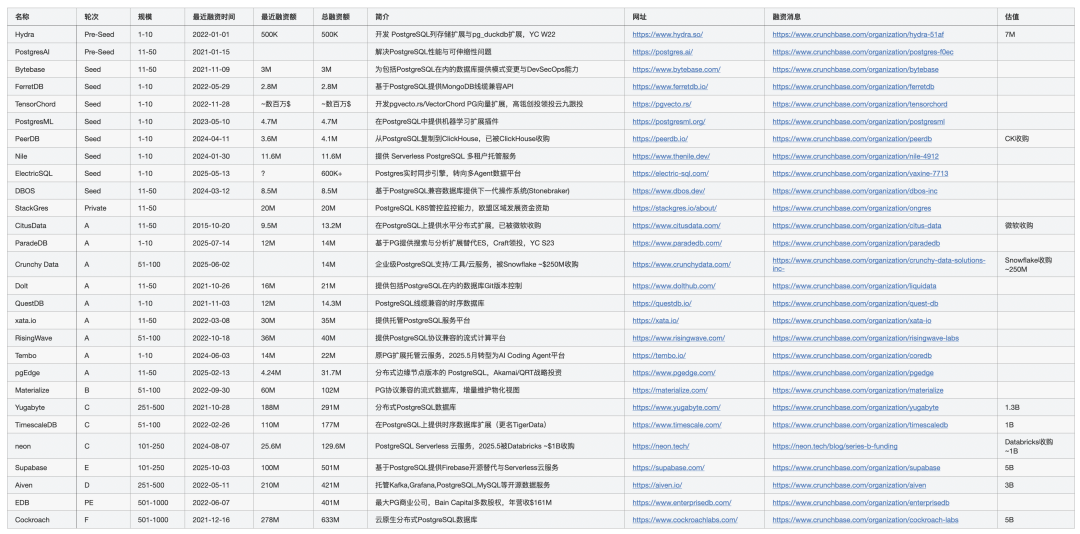Select the Crunchy Data name cell
Image resolution: width=1080 pixels, height=534 pixels.
point(41,265)
